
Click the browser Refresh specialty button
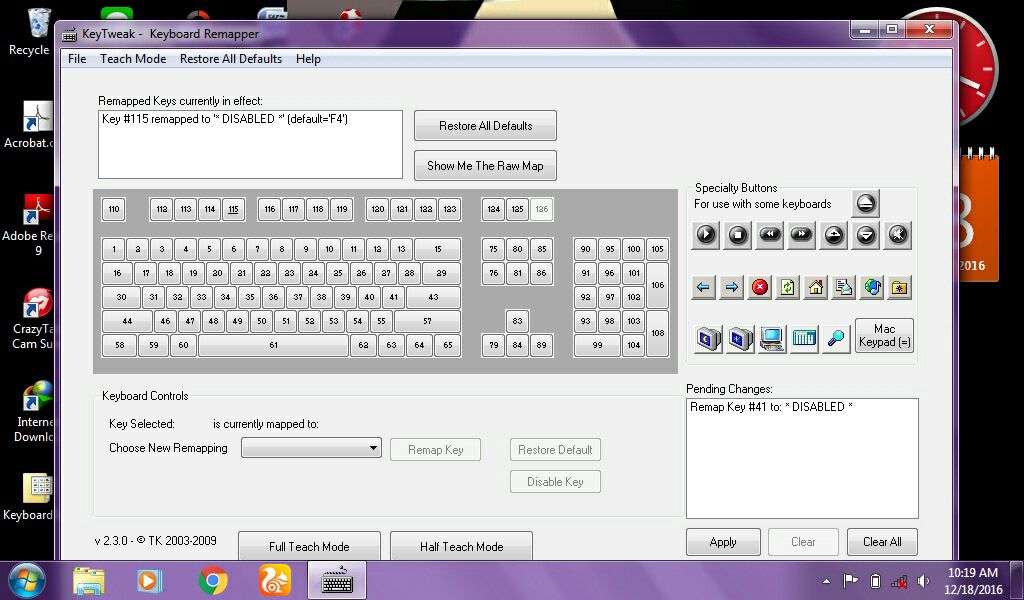(788, 287)
